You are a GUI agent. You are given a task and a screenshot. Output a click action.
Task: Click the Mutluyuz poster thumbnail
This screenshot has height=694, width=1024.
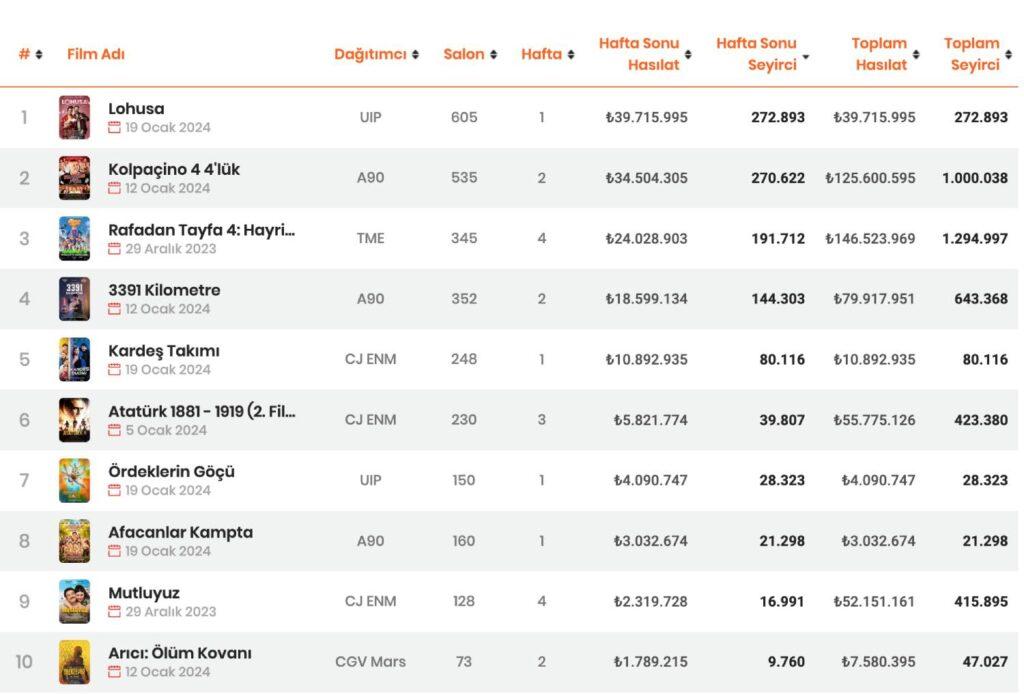(74, 601)
